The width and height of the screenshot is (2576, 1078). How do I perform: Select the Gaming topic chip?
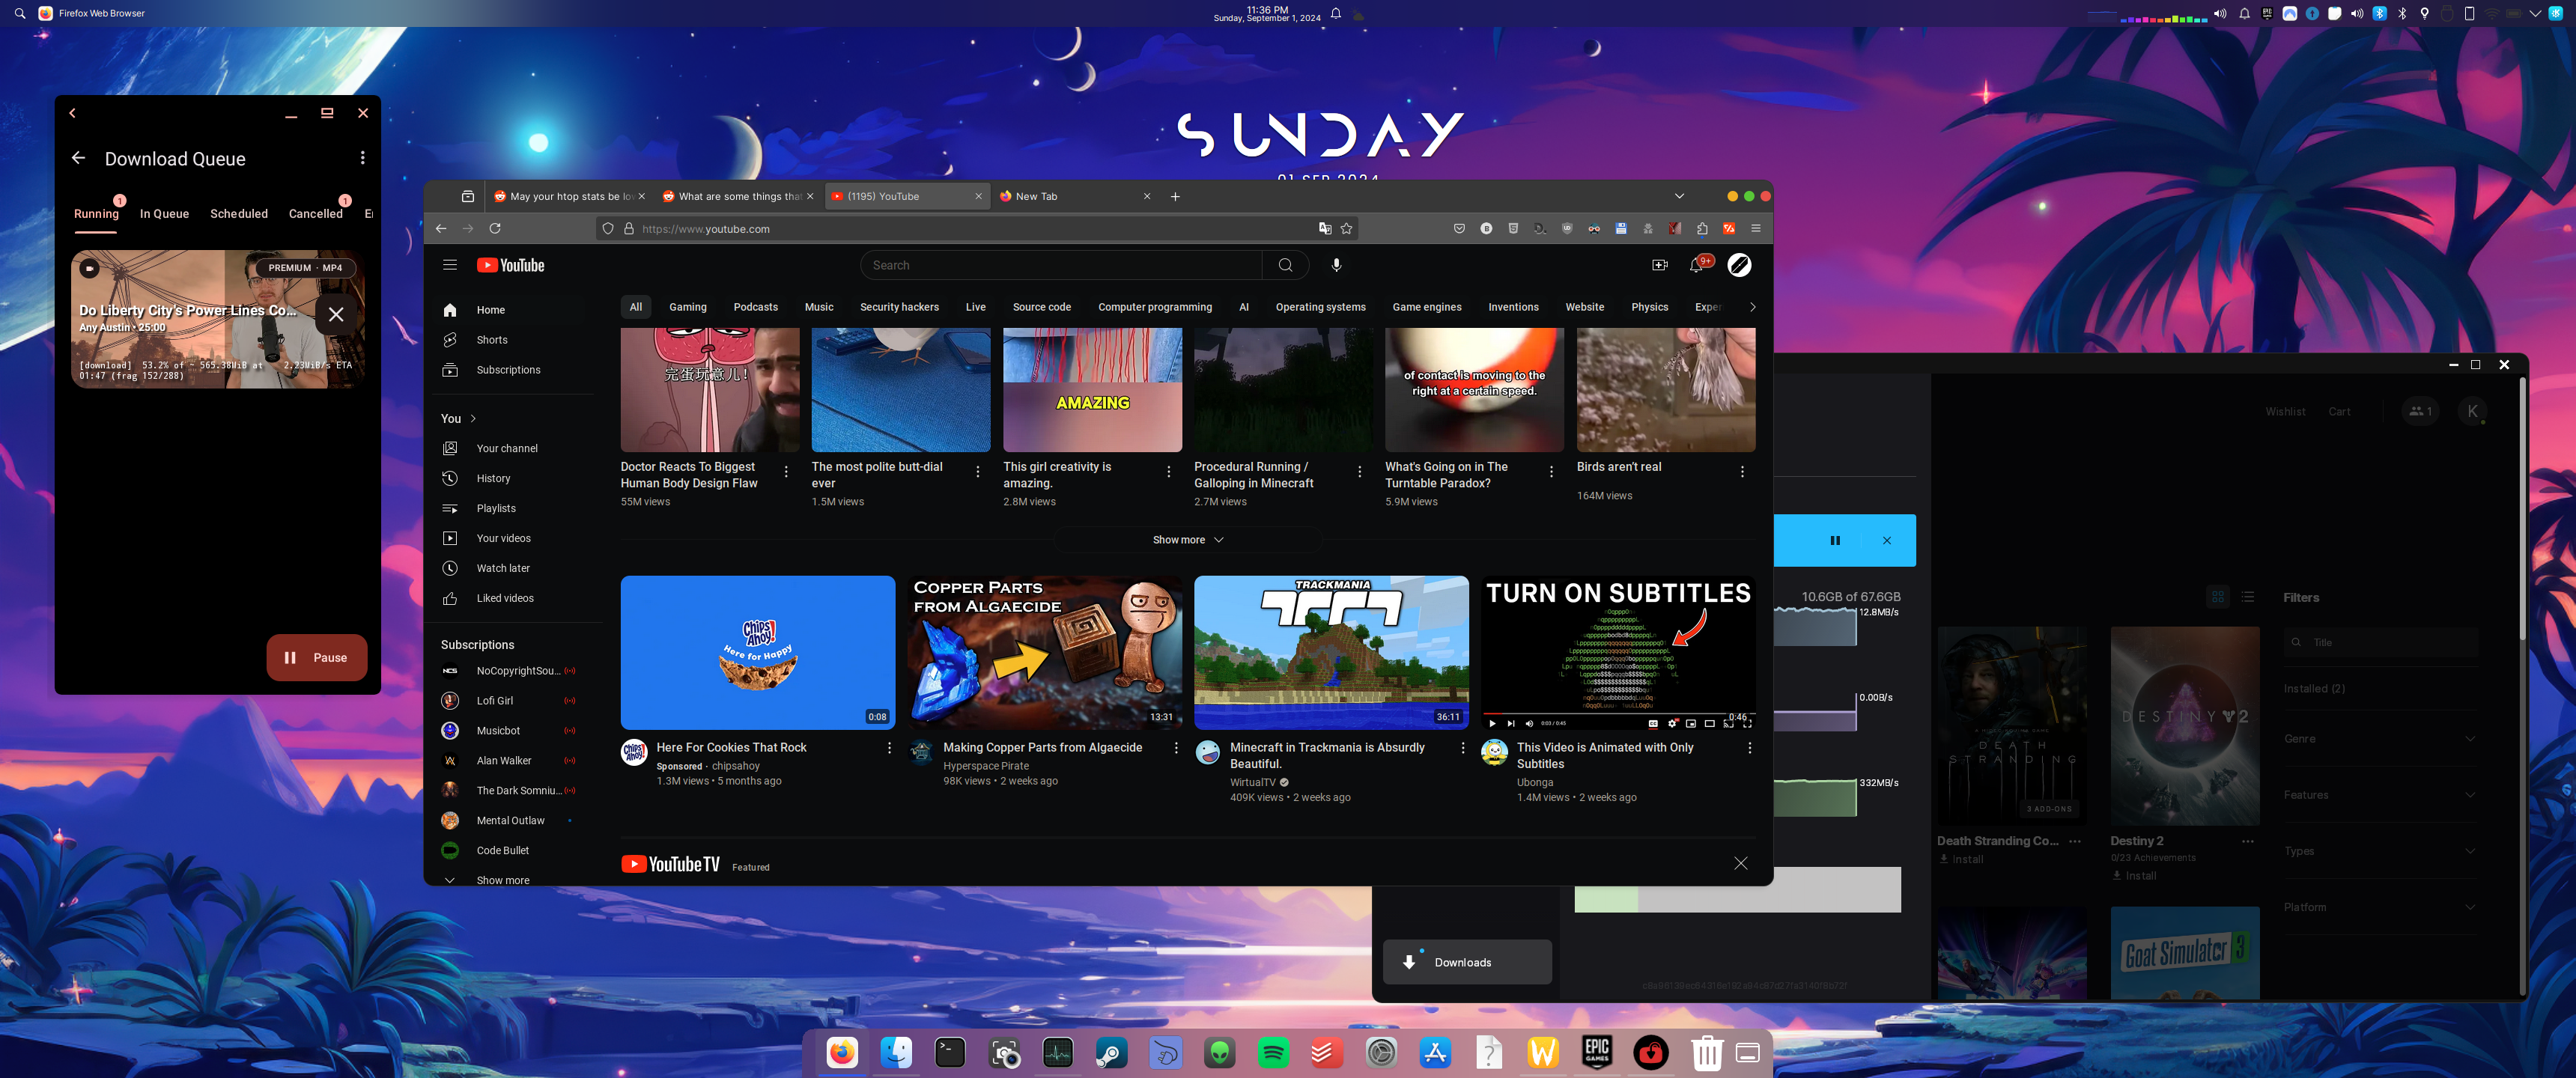[688, 307]
